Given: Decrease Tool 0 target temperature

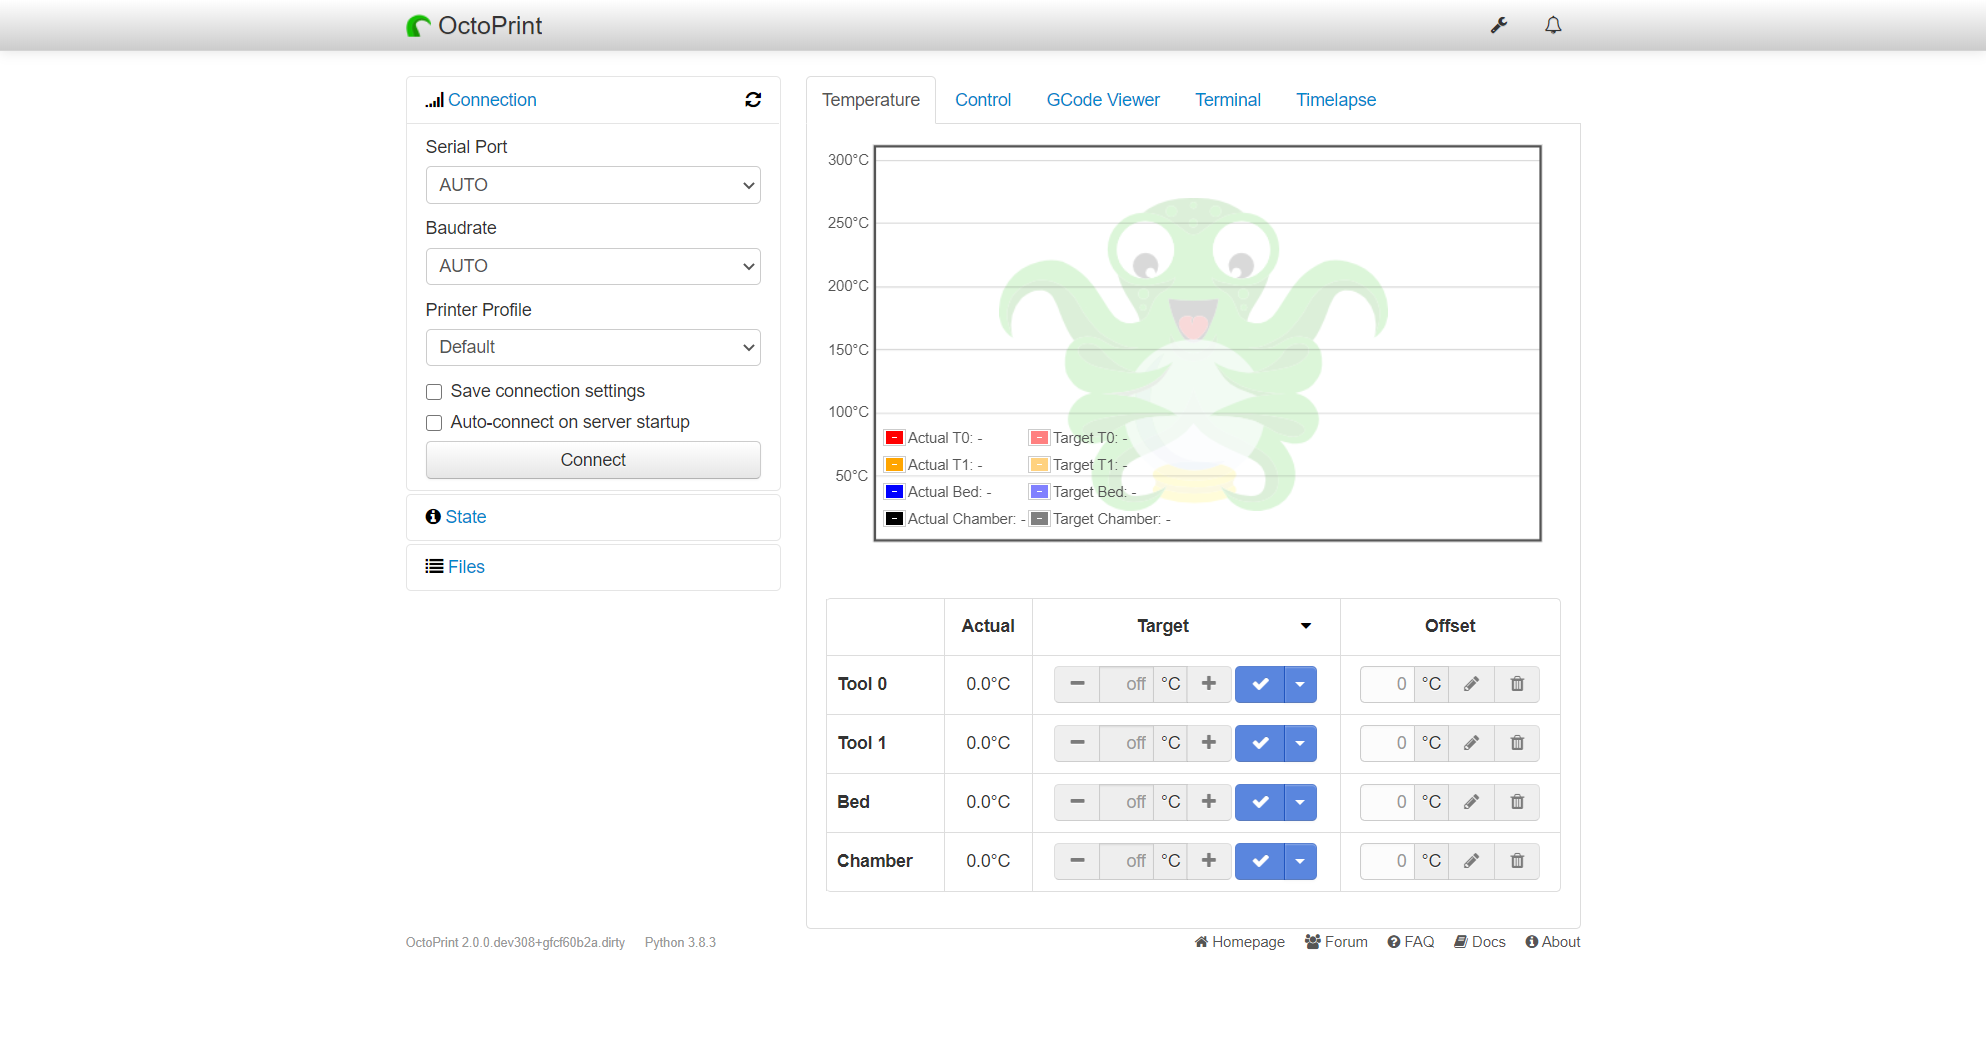Looking at the screenshot, I should coord(1077,684).
